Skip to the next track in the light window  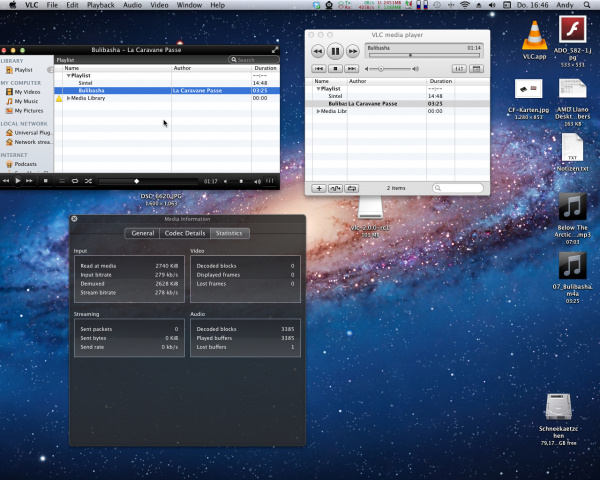coord(351,69)
